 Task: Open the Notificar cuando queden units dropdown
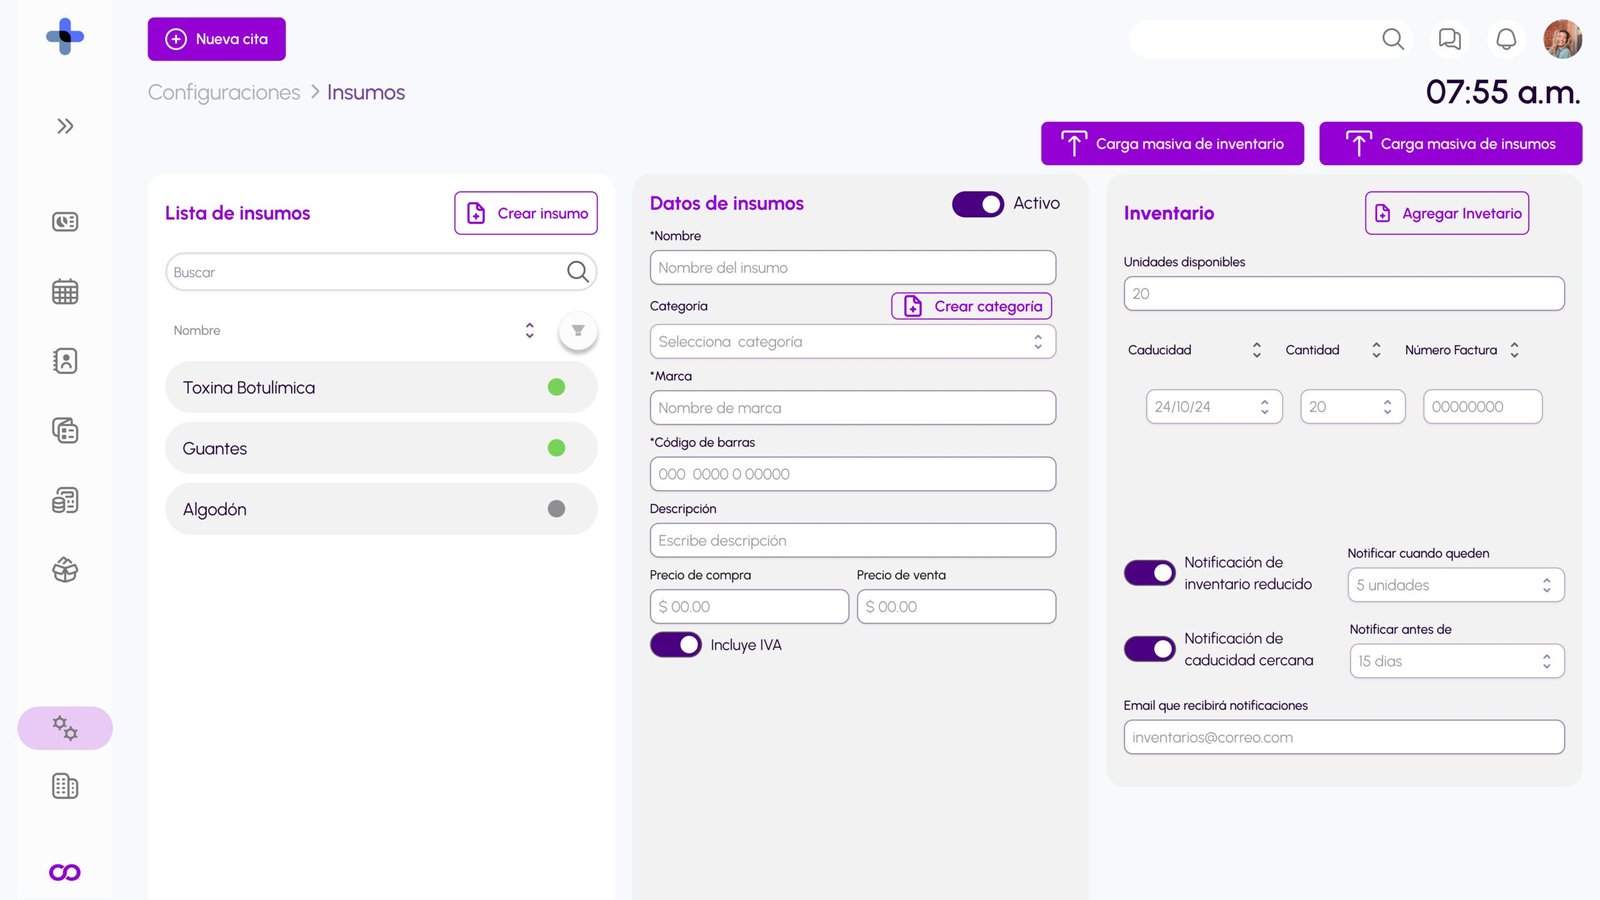(x=1455, y=585)
